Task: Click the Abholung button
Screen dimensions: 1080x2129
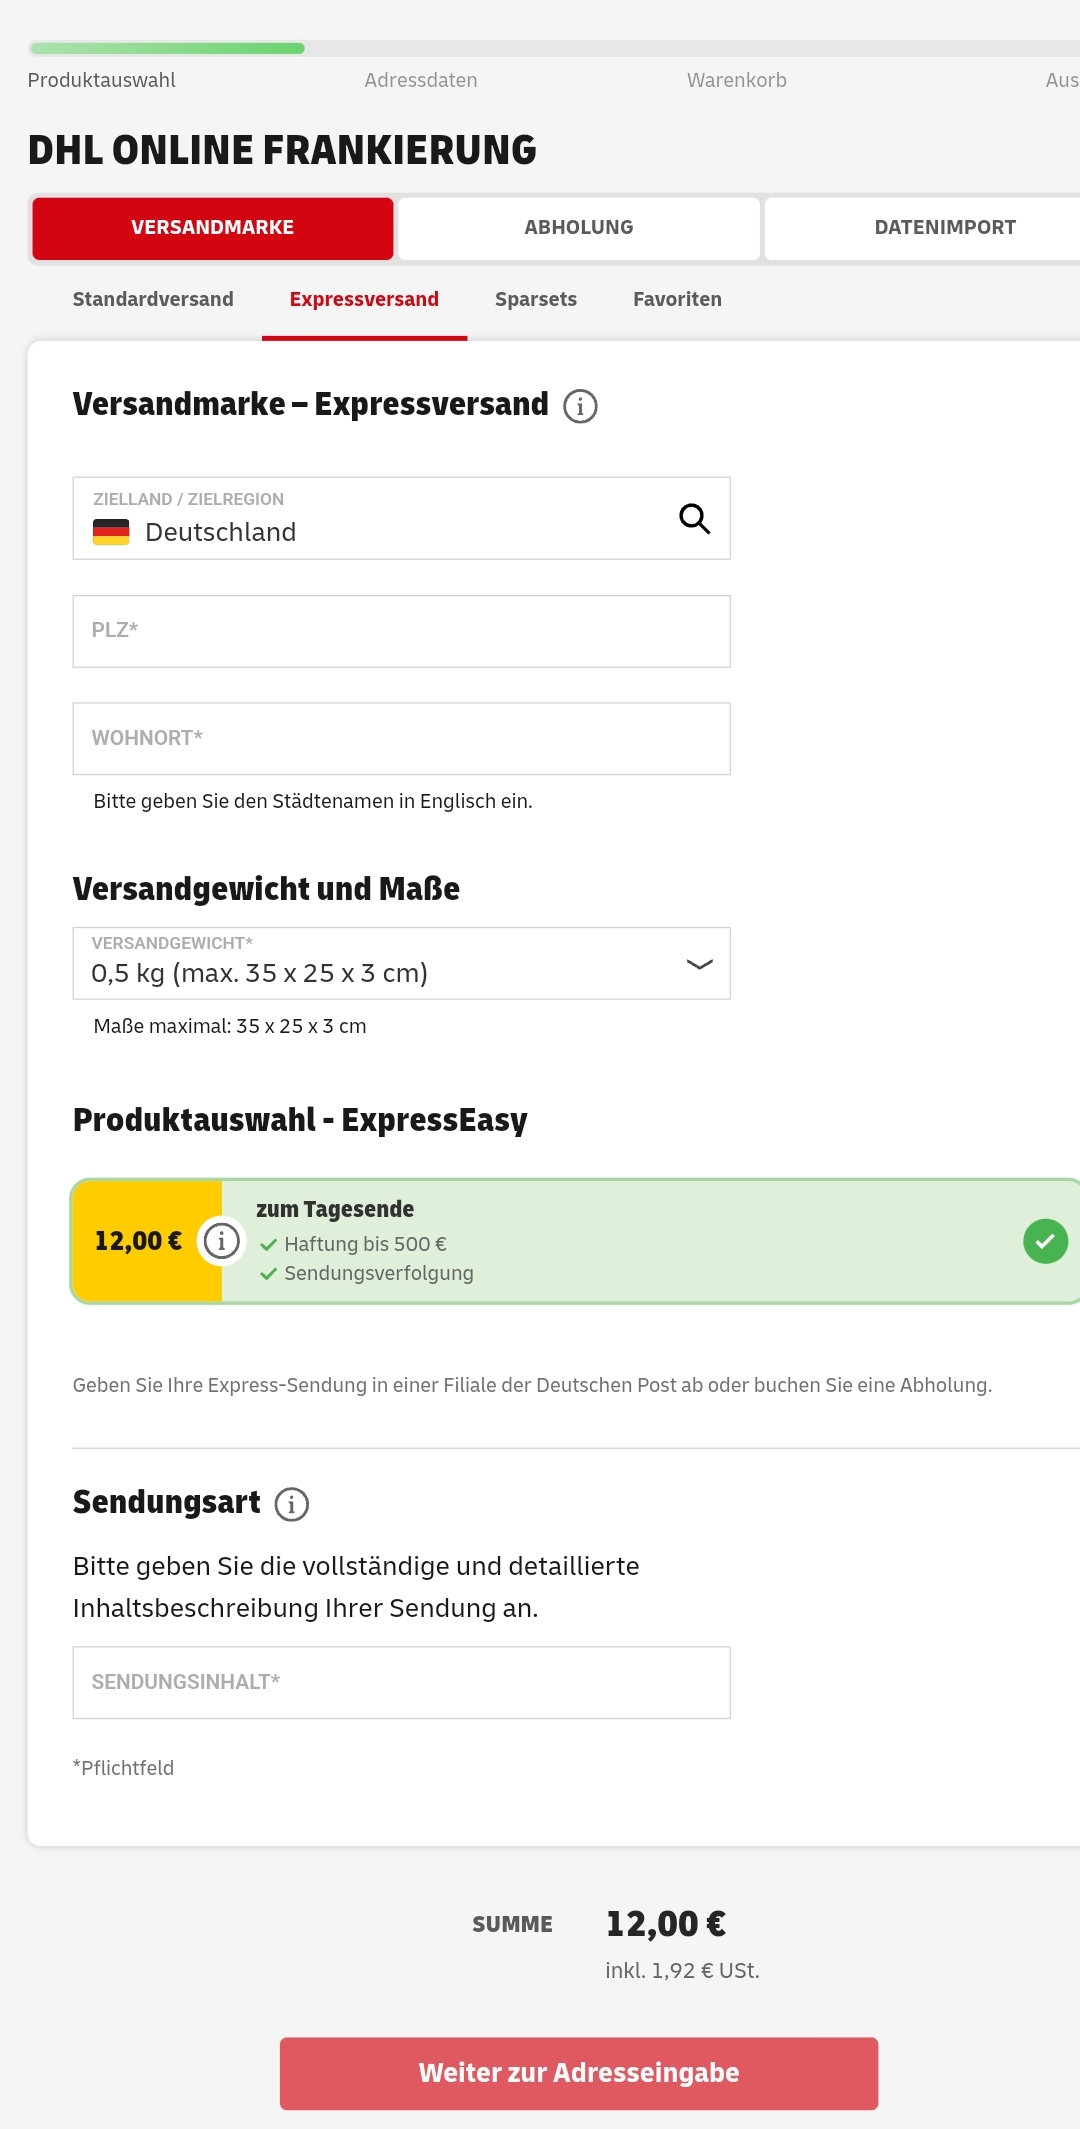Action: pyautogui.click(x=579, y=228)
